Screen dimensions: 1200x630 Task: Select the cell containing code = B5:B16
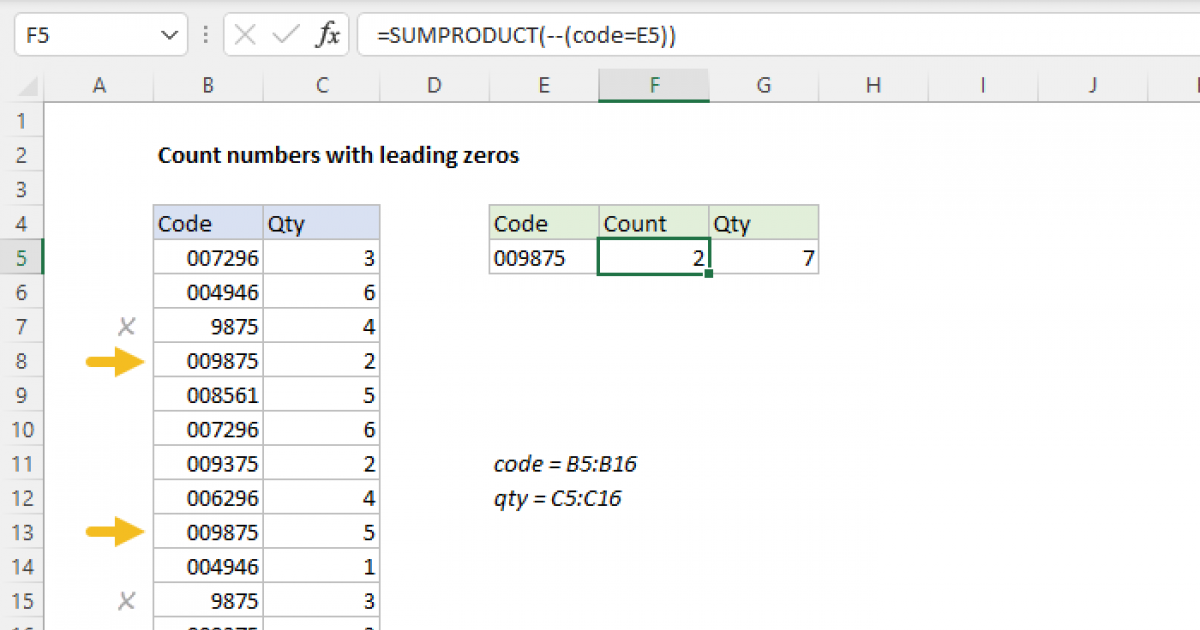point(567,464)
